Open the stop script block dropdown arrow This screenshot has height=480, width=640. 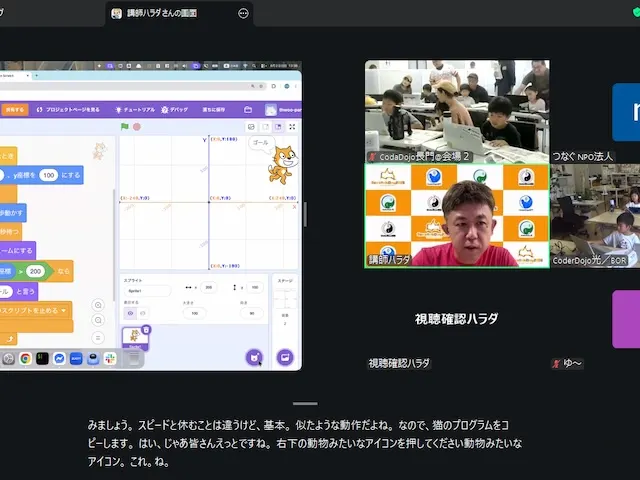pyautogui.click(x=64, y=311)
